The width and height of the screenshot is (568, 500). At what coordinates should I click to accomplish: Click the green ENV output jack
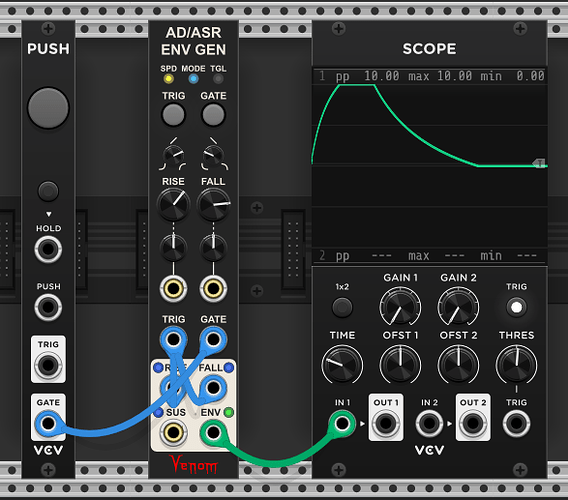(213, 432)
